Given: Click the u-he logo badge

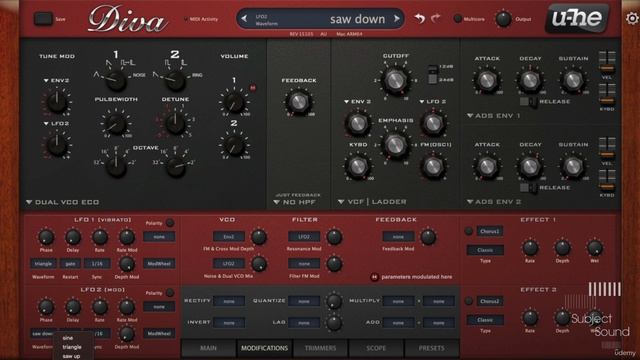Looking at the screenshot, I should pos(577,18).
